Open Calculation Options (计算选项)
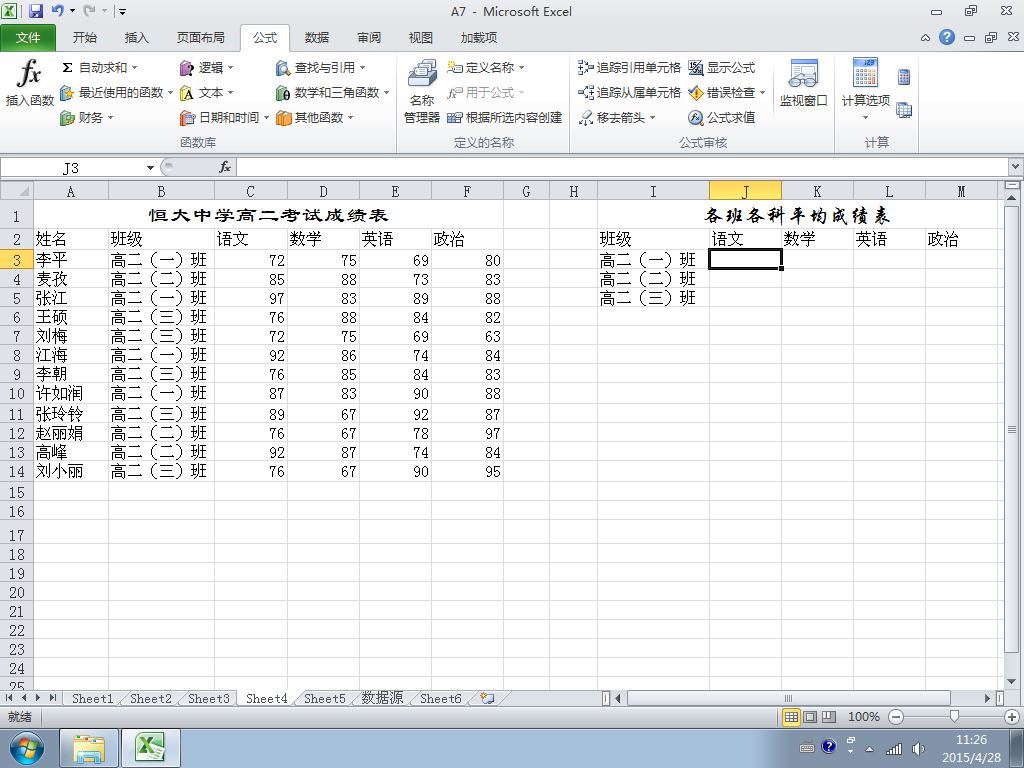 click(x=865, y=89)
